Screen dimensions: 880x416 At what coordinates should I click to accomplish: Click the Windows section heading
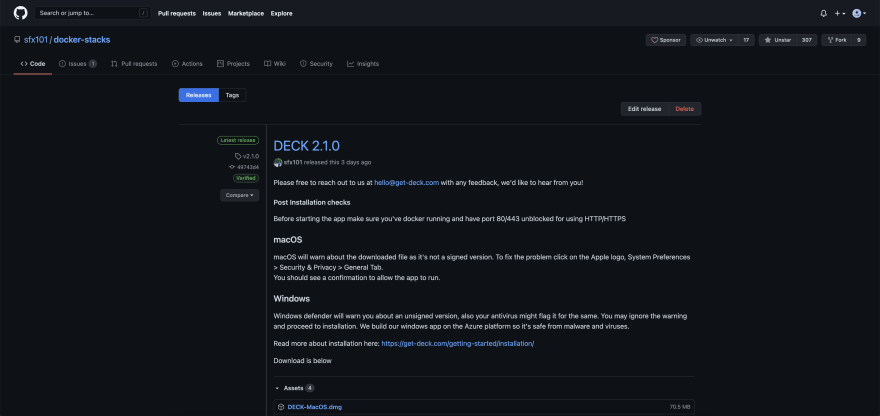click(292, 299)
